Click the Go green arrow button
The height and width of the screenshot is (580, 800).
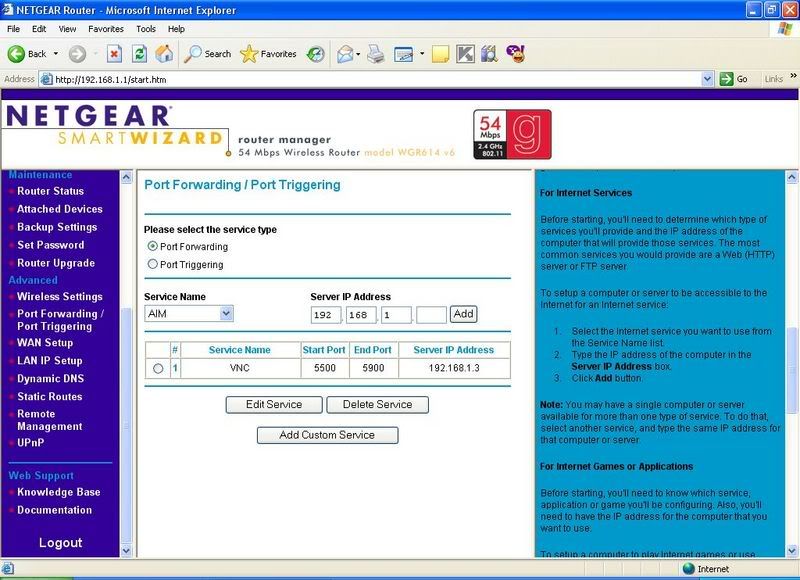point(726,79)
